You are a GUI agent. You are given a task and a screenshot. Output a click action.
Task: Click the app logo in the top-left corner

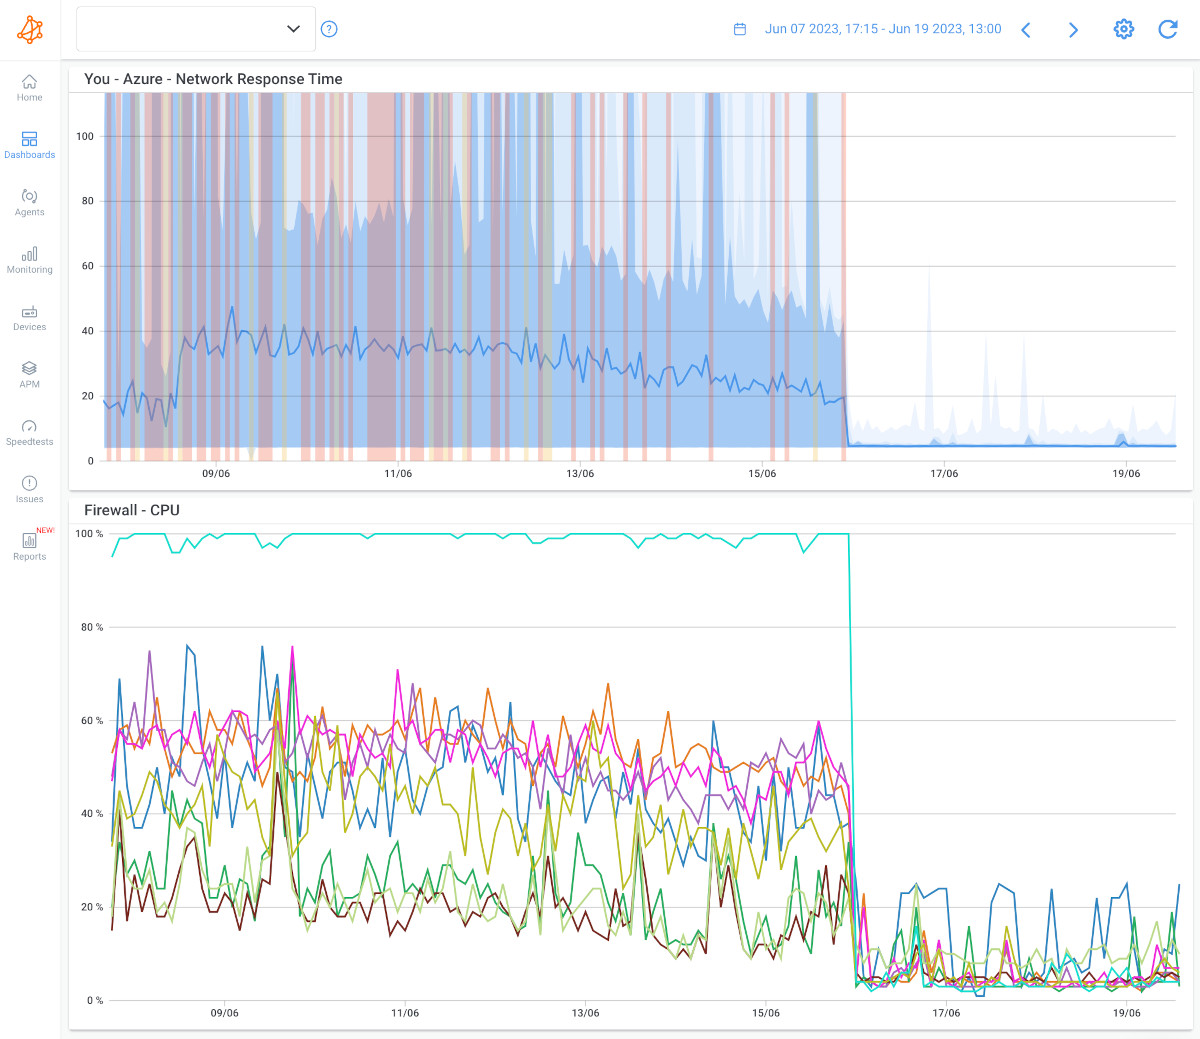pos(30,29)
